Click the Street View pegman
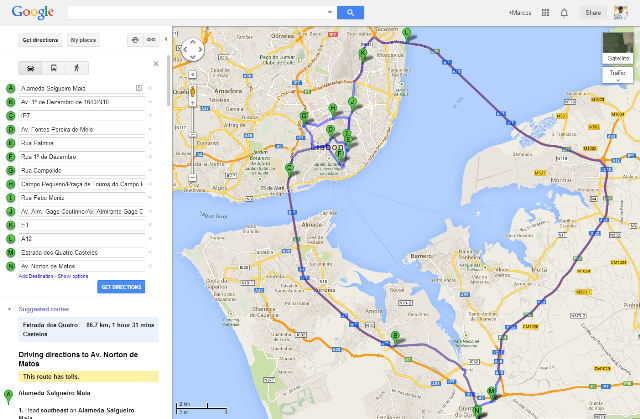The image size is (640, 419). point(193,92)
